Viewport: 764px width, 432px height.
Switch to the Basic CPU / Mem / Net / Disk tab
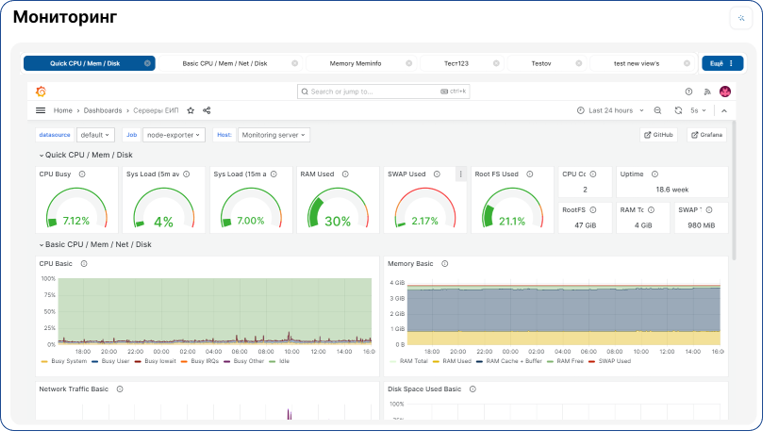[225, 63]
